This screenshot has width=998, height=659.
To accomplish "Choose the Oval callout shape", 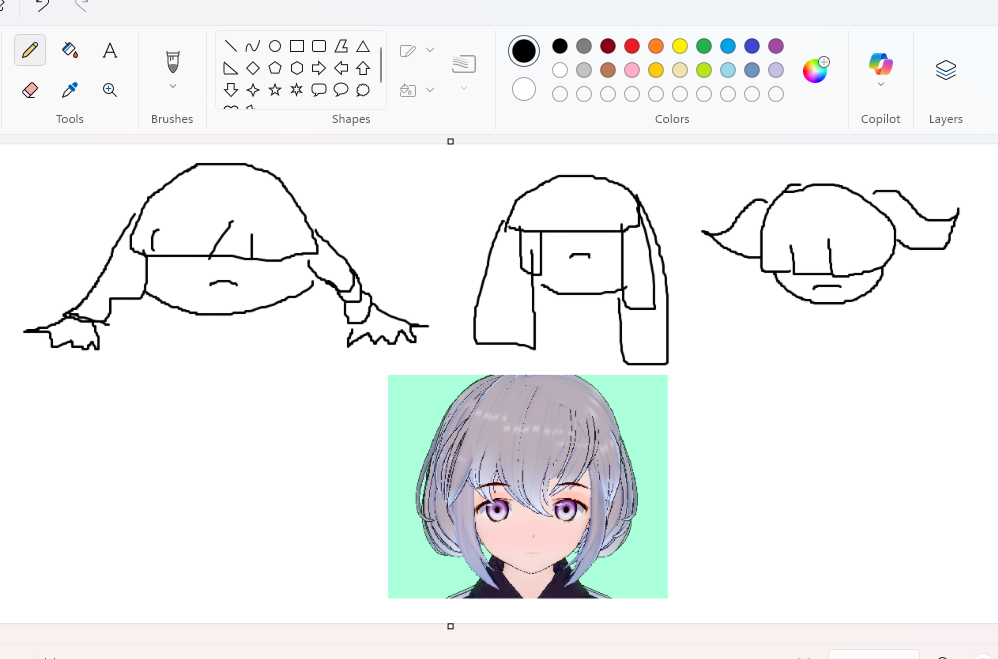I will (341, 90).
